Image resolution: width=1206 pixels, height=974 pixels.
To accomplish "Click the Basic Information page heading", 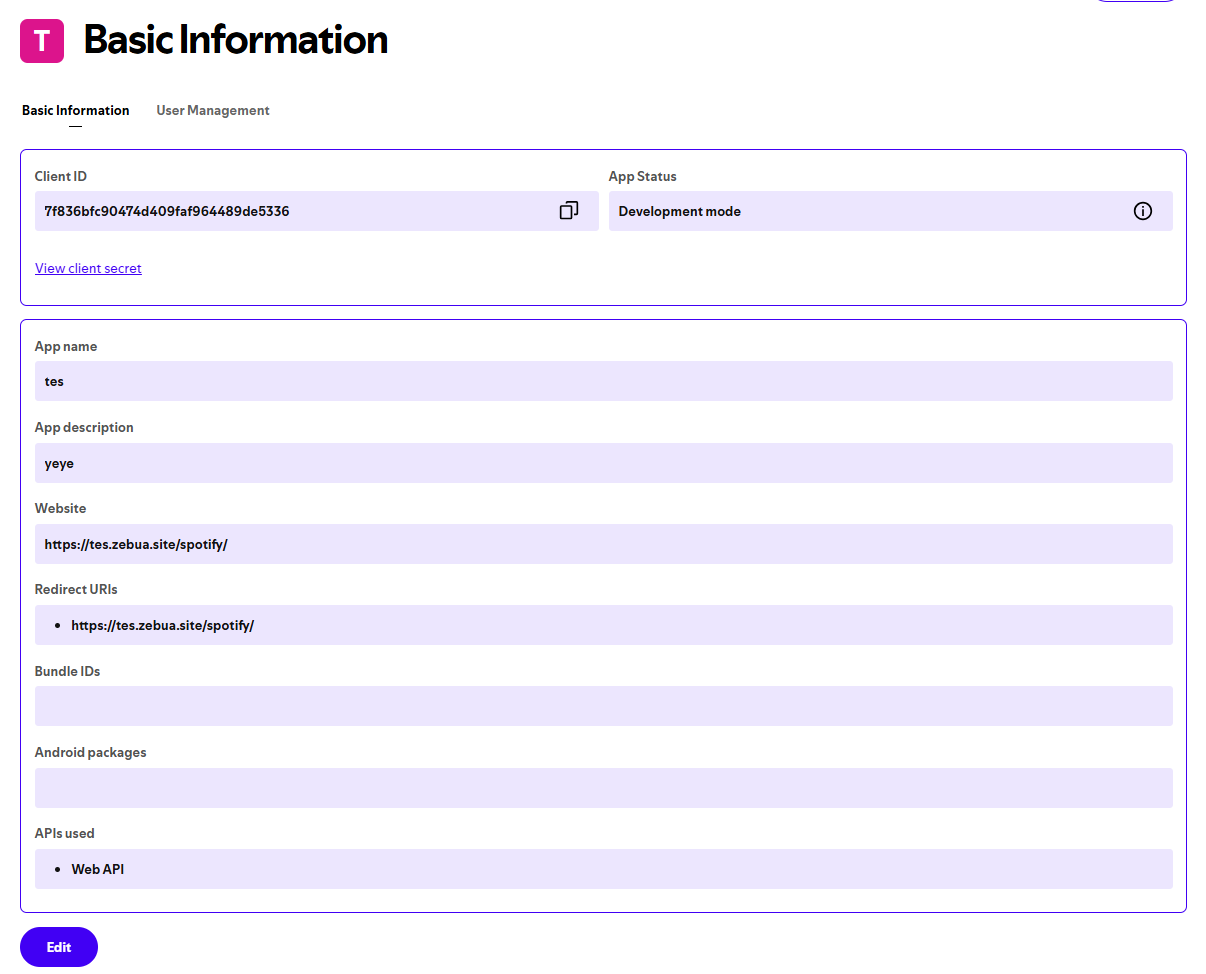I will click(x=236, y=40).
